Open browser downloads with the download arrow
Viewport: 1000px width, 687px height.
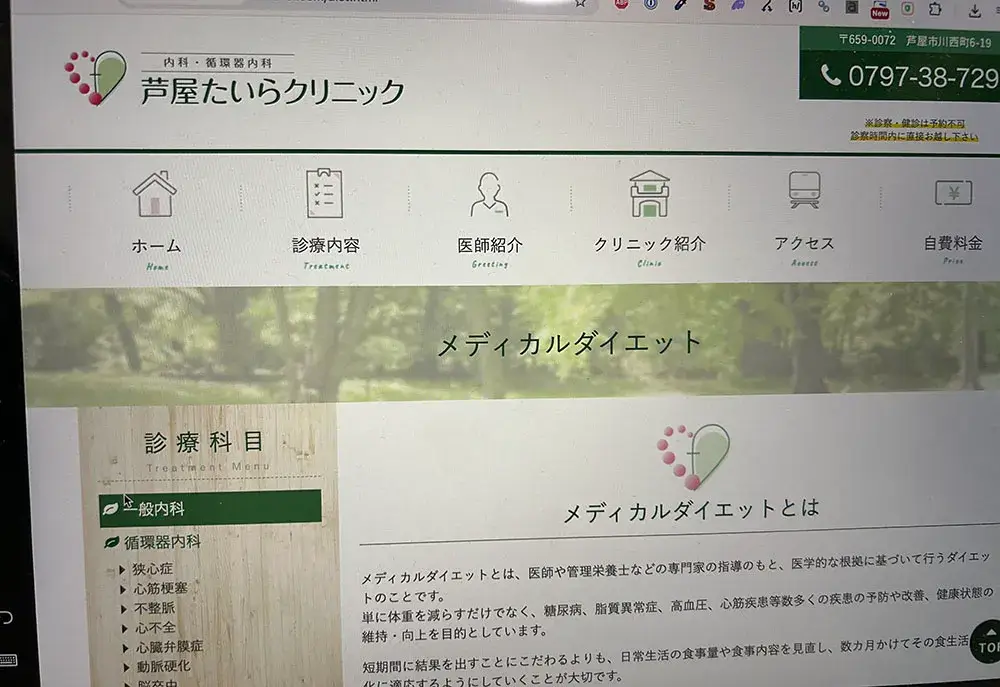coord(974,10)
